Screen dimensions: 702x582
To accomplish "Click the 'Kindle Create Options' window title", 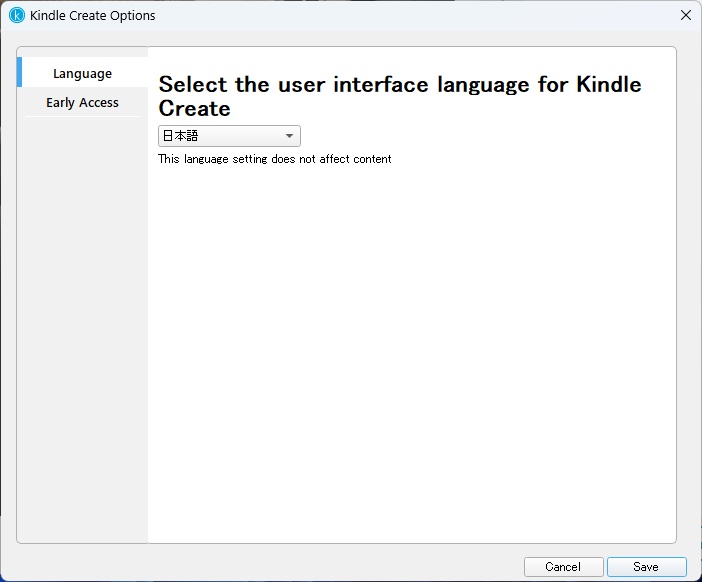I will pos(93,16).
